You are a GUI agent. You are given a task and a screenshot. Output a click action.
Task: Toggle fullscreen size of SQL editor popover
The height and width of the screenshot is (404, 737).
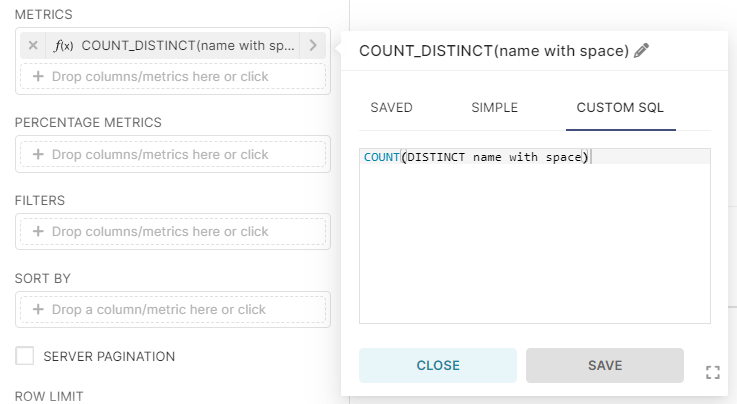click(x=713, y=373)
